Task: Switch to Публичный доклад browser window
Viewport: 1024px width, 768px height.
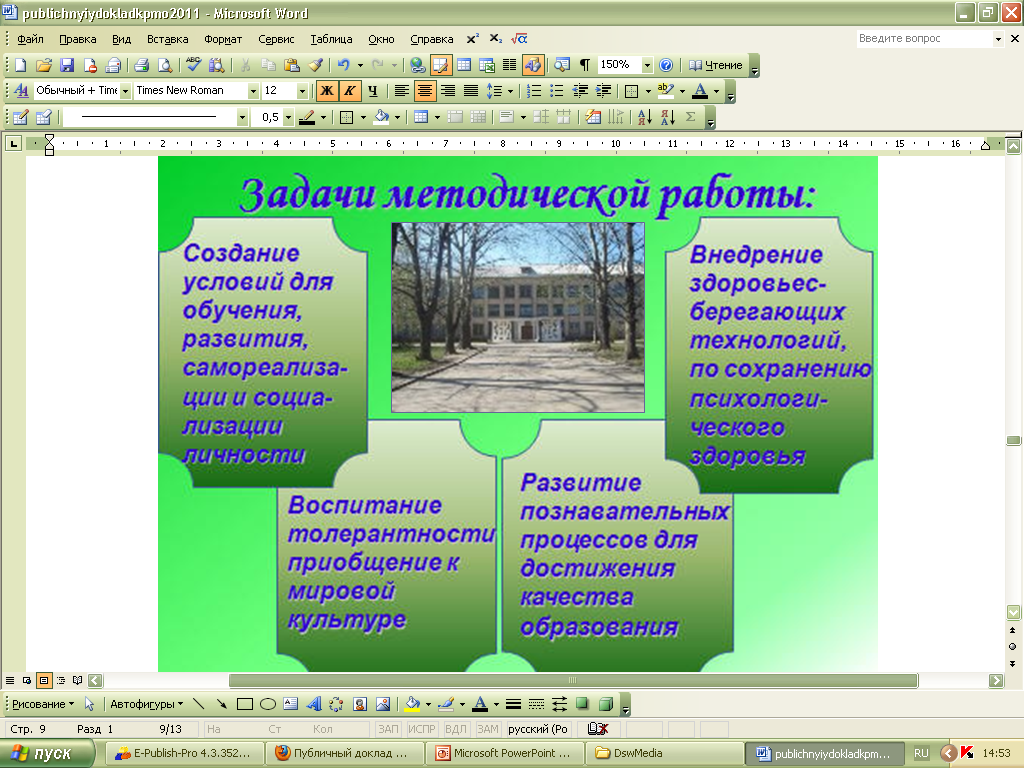Action: click(345, 753)
